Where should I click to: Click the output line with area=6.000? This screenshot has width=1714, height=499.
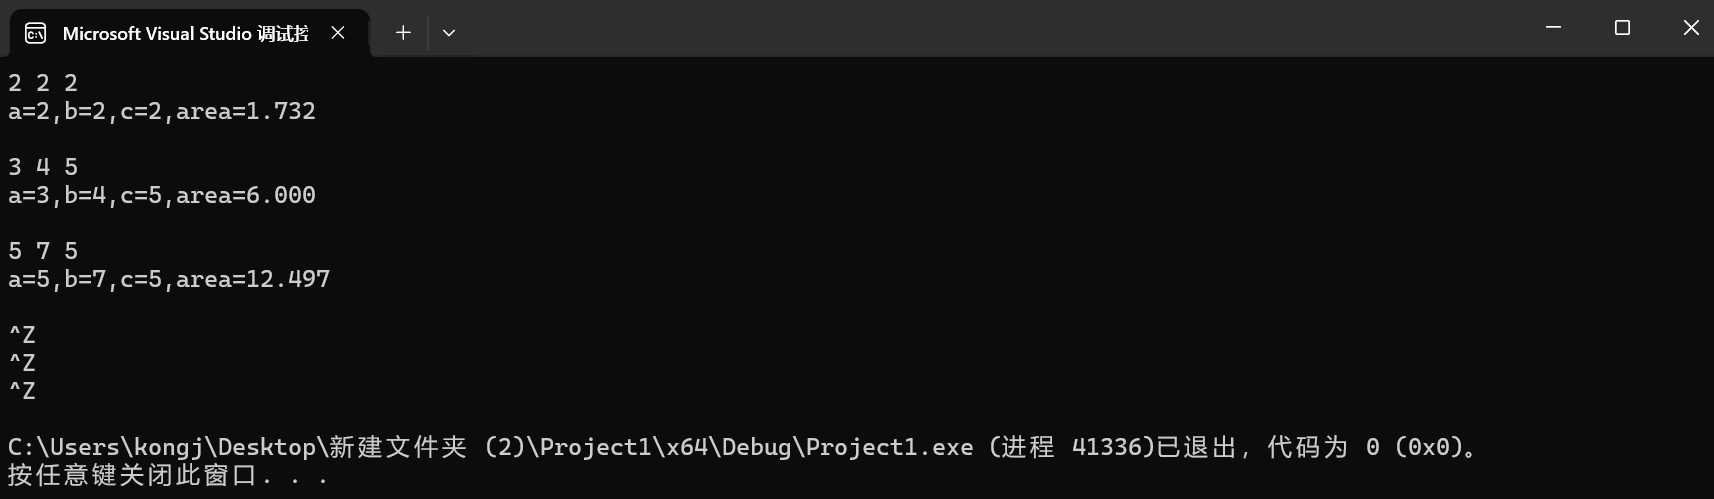[162, 195]
